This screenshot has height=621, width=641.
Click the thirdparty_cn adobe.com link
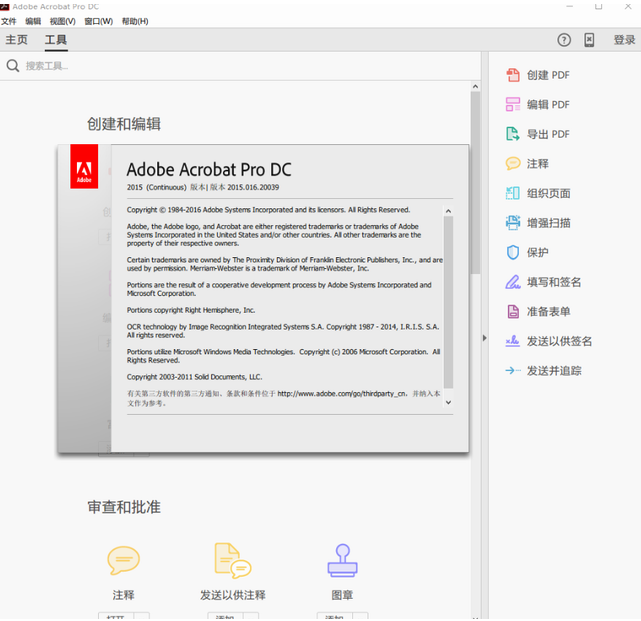click(342, 394)
